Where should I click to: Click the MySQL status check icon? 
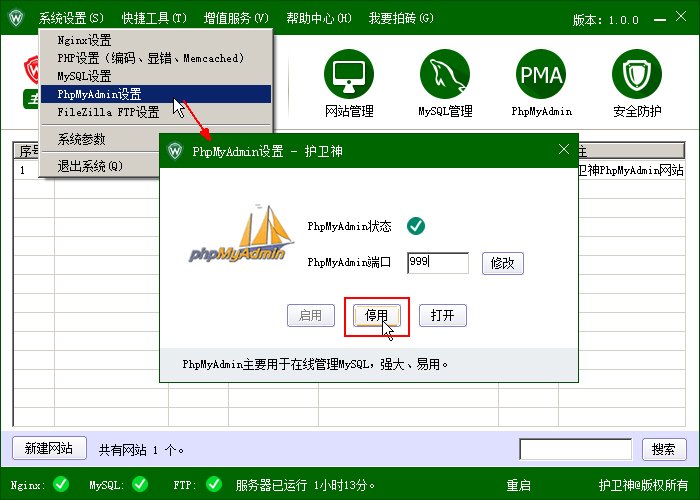click(x=140, y=484)
